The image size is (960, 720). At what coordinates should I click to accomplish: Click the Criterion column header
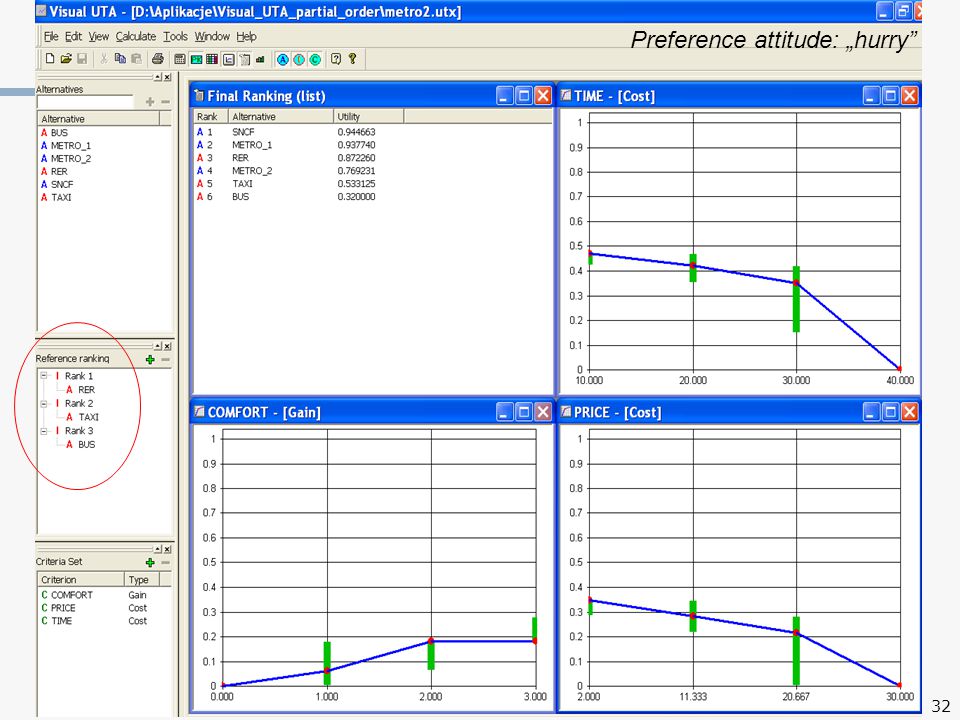coord(80,579)
